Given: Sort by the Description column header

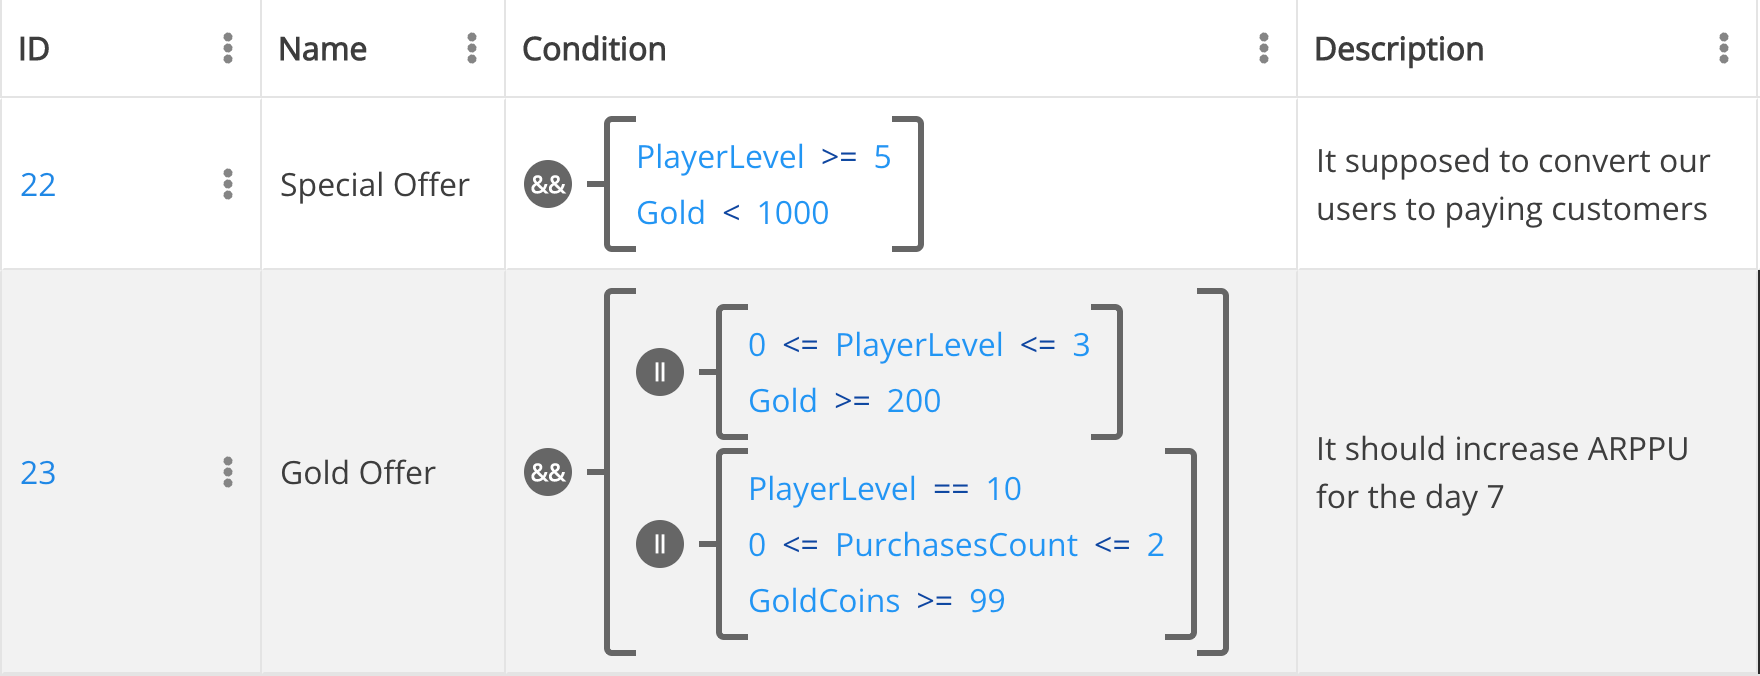Looking at the screenshot, I should pos(1398,49).
